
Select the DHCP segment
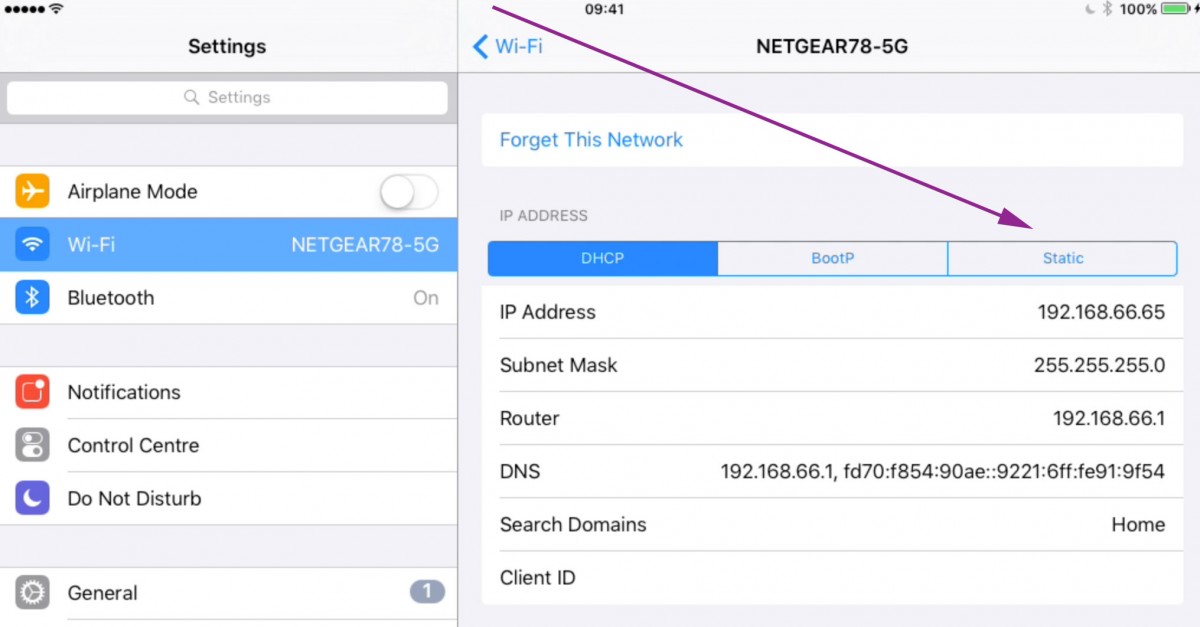point(602,258)
